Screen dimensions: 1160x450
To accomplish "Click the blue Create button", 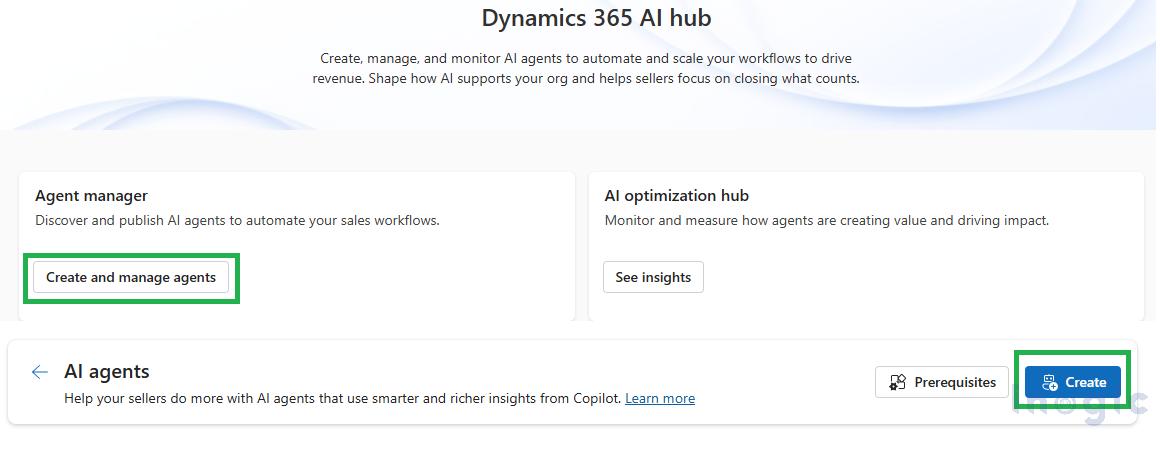I will click(1073, 383).
